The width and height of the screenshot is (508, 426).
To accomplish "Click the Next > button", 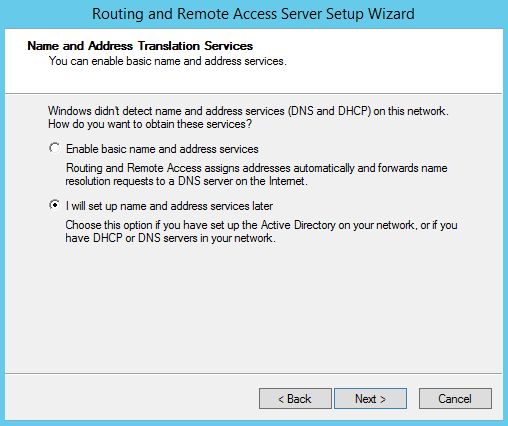I will tap(370, 398).
